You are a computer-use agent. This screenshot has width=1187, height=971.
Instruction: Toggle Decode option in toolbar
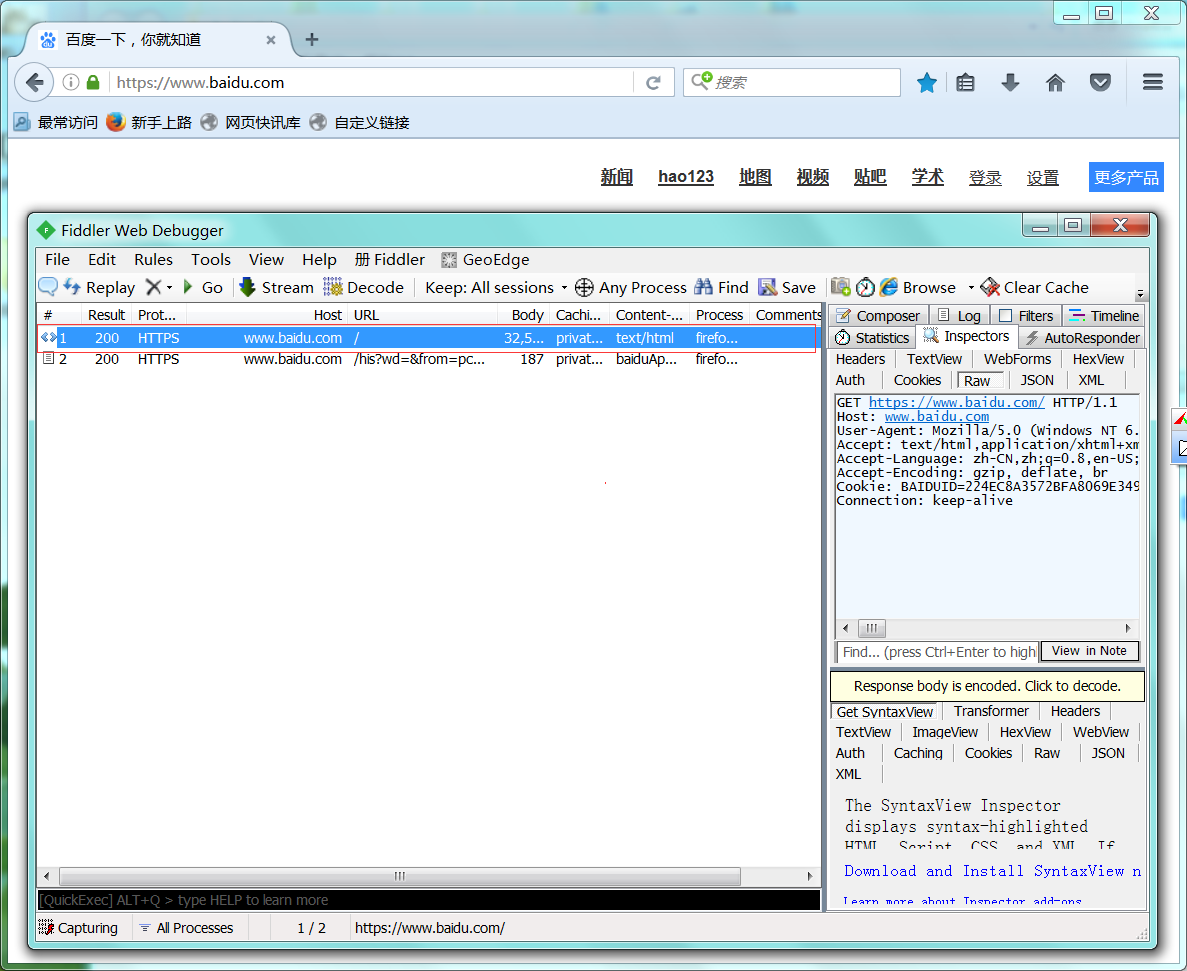[363, 288]
